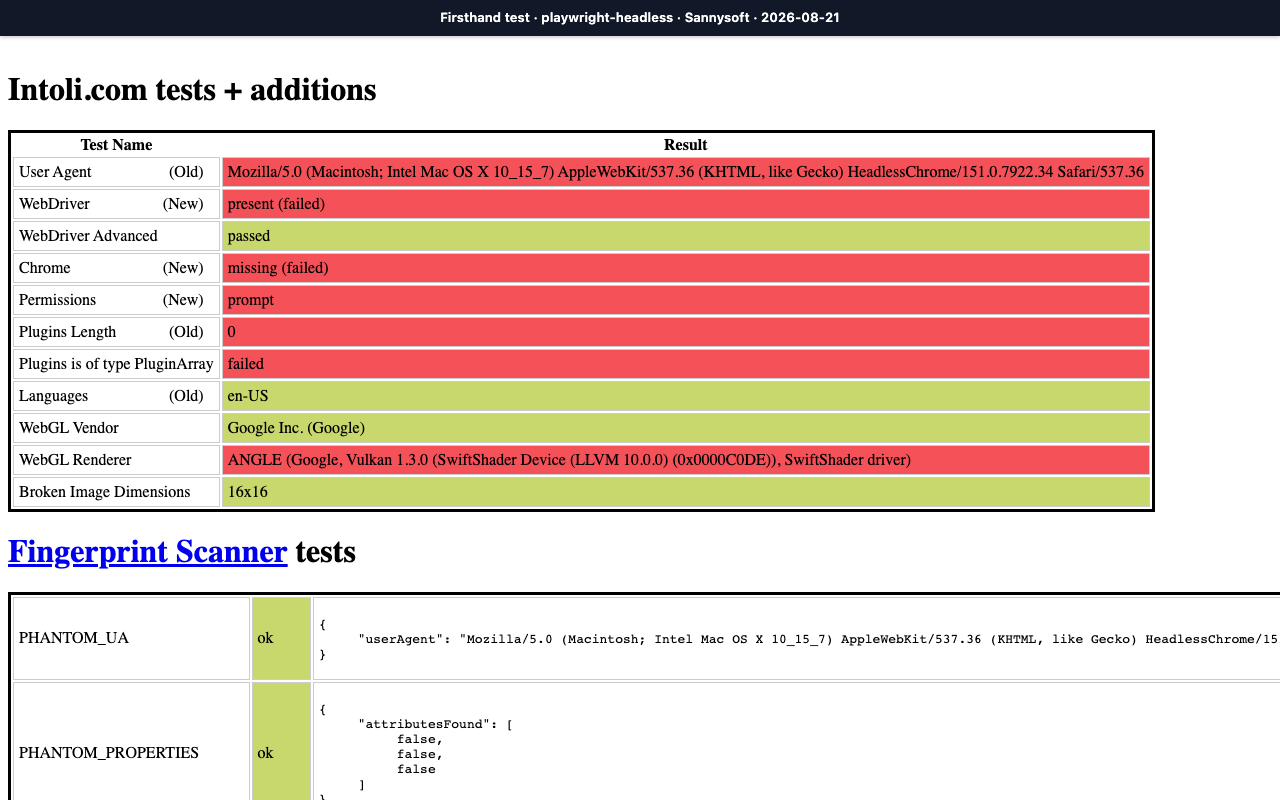Select the 'WebDriver Advanced' test name cell
1280x800 pixels.
point(117,236)
